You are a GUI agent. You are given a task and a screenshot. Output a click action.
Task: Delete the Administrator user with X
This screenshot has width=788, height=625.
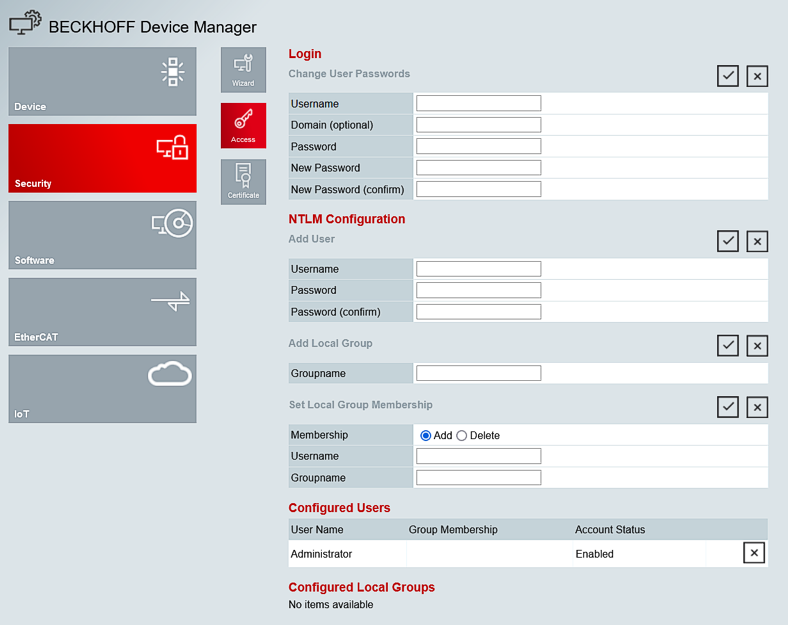tap(754, 553)
